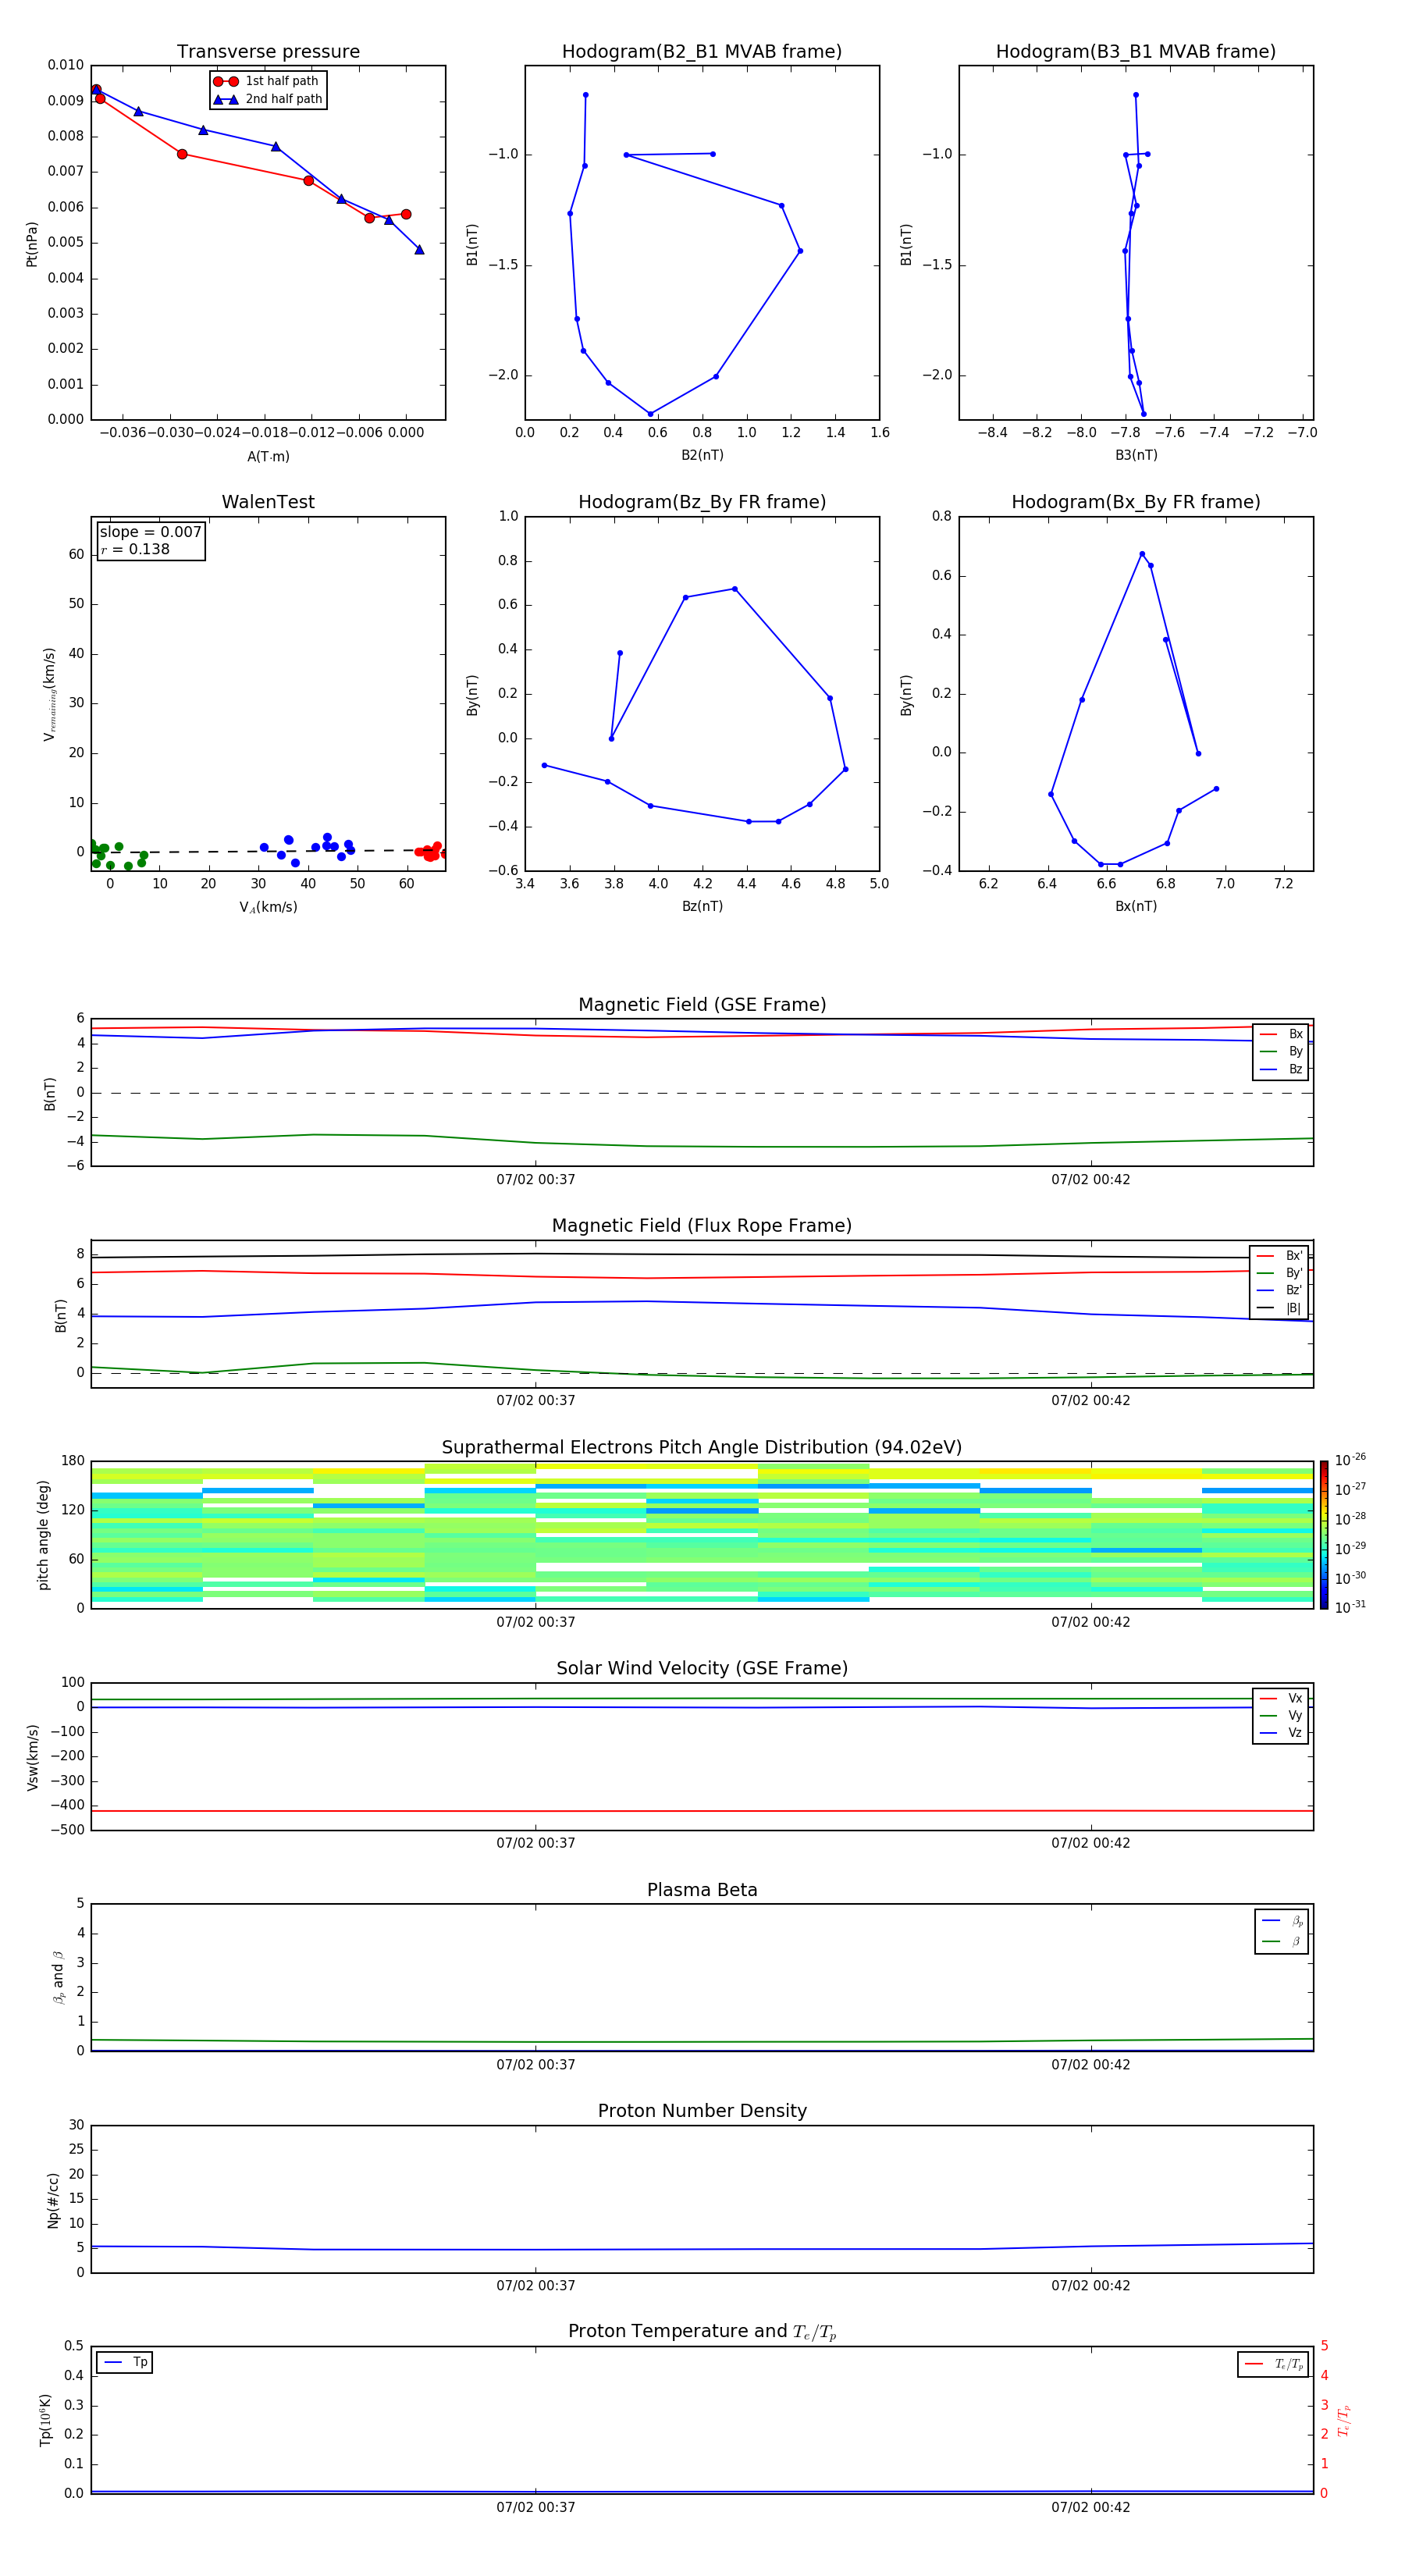Select the βp entry in Plasma Beta legend

tap(1282, 1921)
